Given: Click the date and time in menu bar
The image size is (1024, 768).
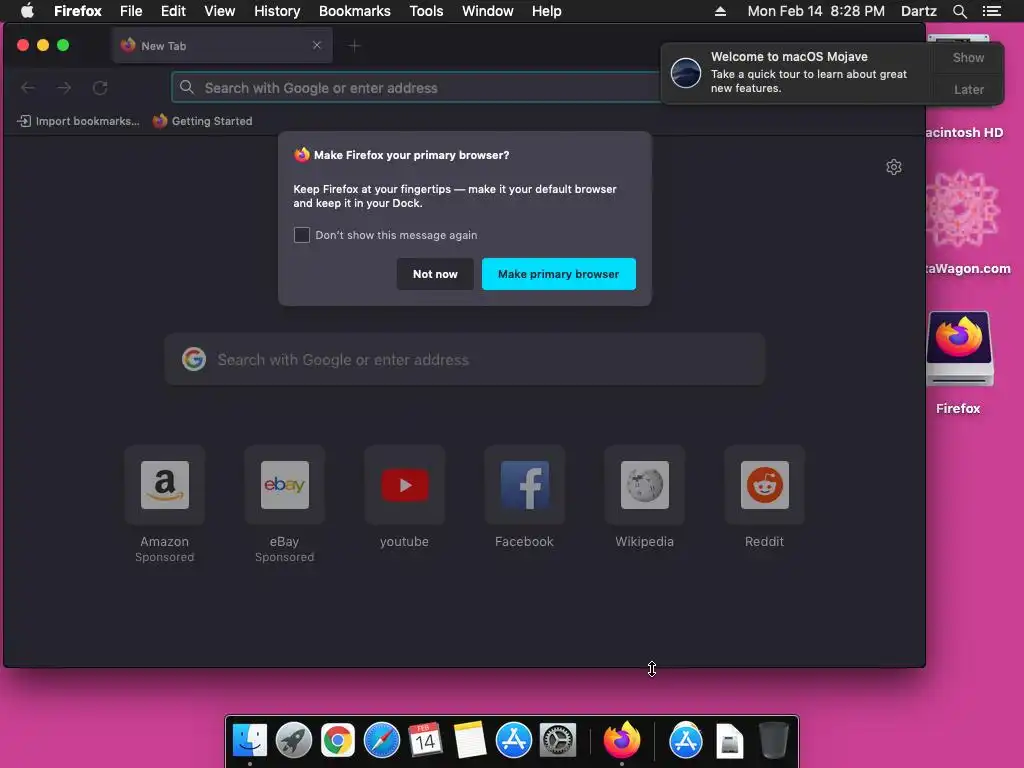Looking at the screenshot, I should [816, 11].
